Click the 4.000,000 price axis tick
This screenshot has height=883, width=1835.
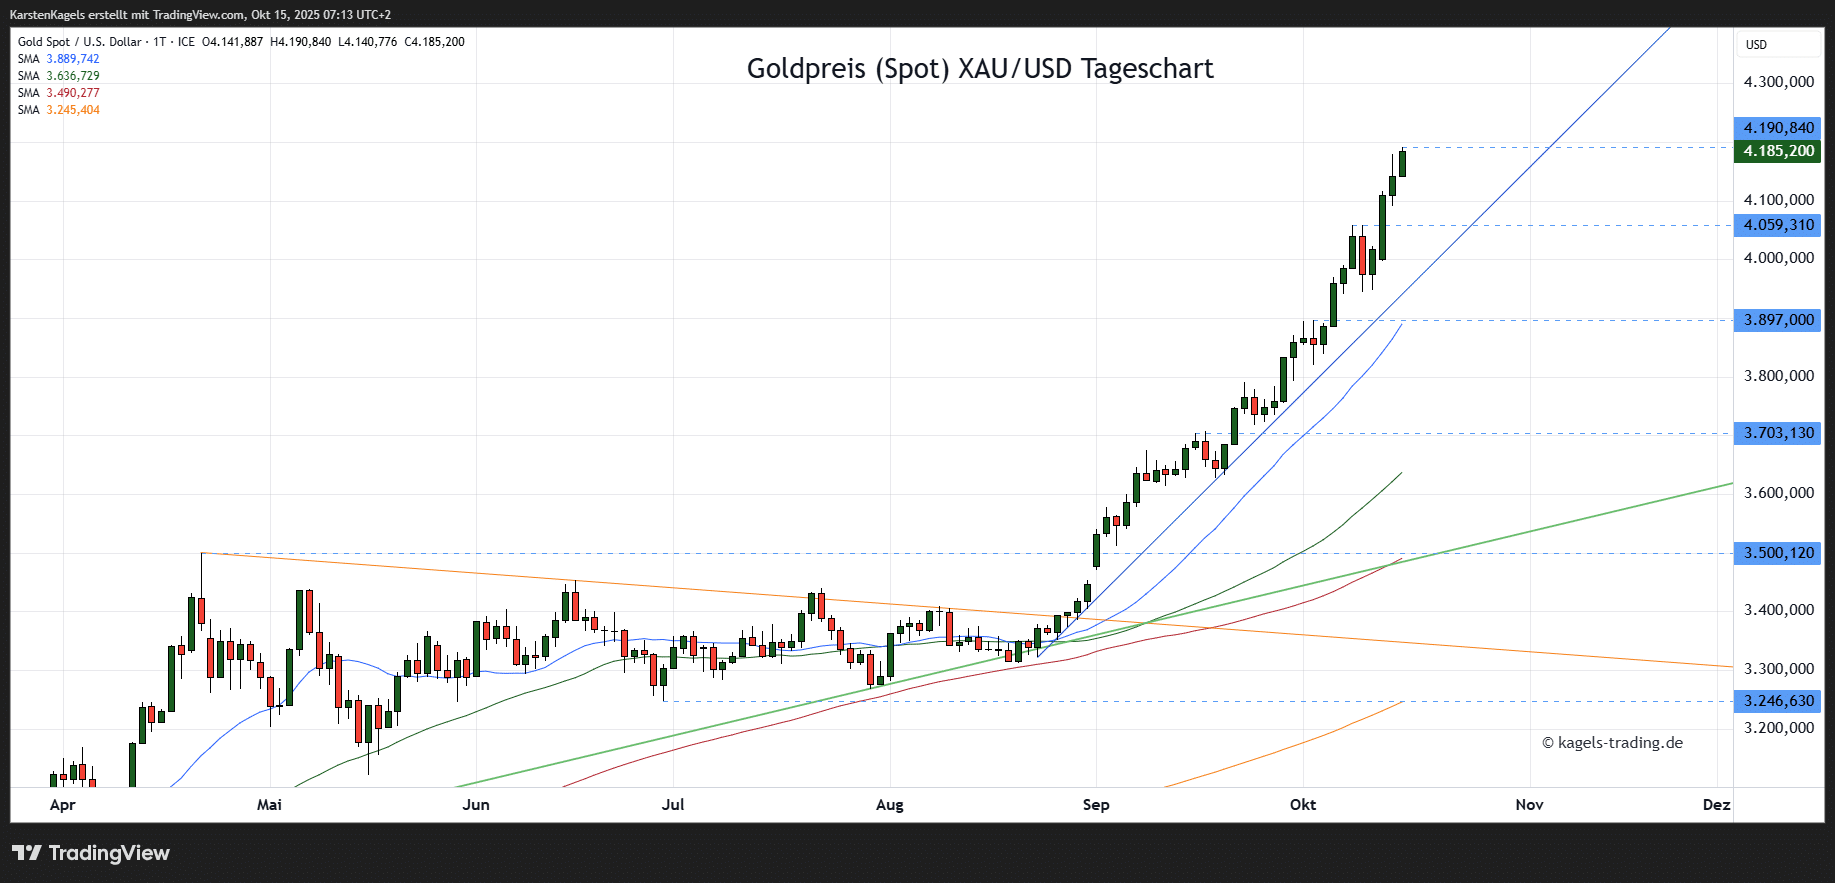(x=1778, y=258)
